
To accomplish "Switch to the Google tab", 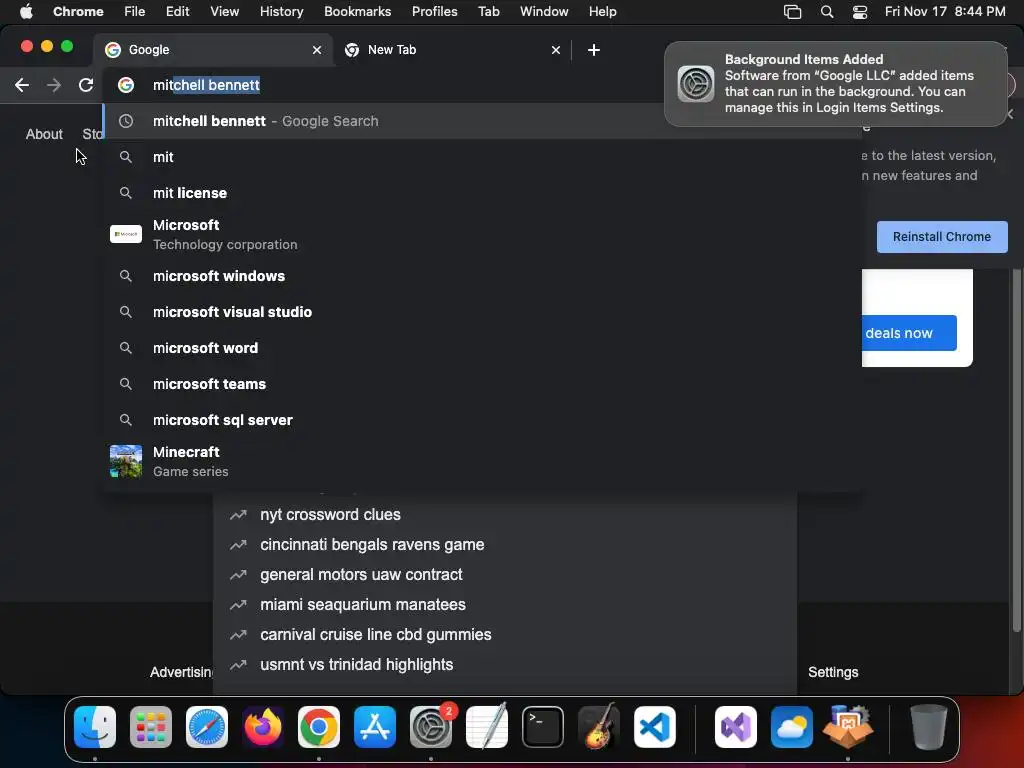I will click(x=213, y=50).
